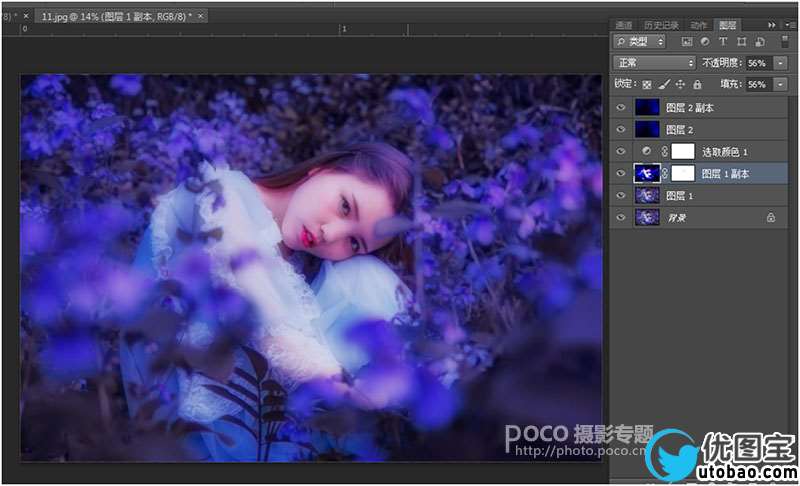This screenshot has height=486, width=800.
Task: Open the 类型 filter kind dropdown
Action: point(639,42)
